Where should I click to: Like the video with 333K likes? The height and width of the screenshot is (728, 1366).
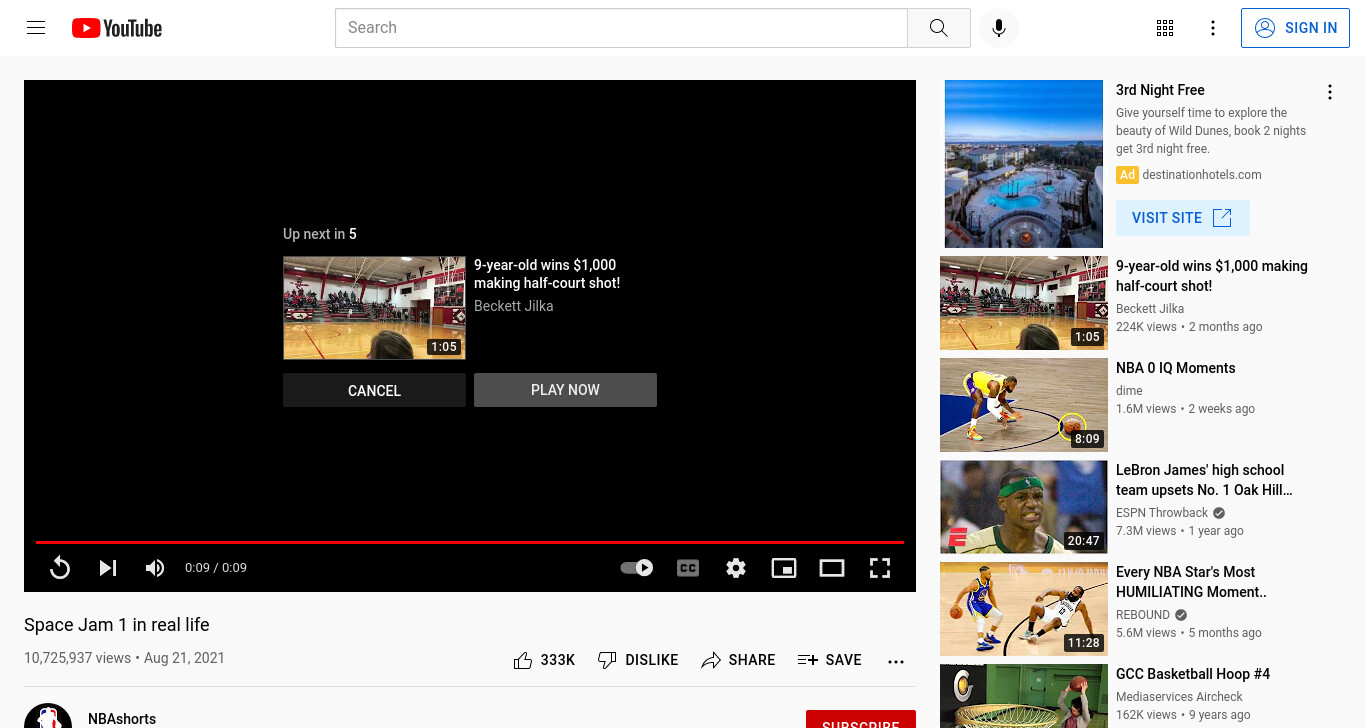pyautogui.click(x=544, y=660)
